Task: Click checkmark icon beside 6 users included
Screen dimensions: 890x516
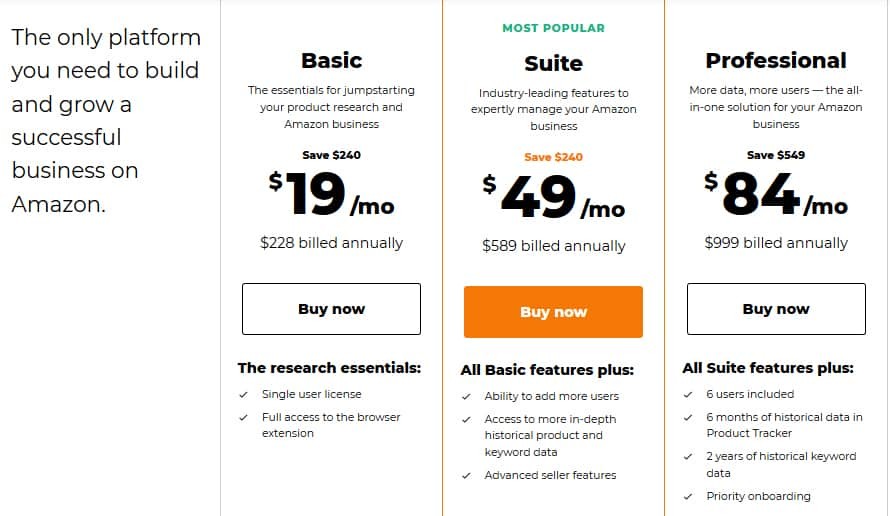Action: point(688,395)
